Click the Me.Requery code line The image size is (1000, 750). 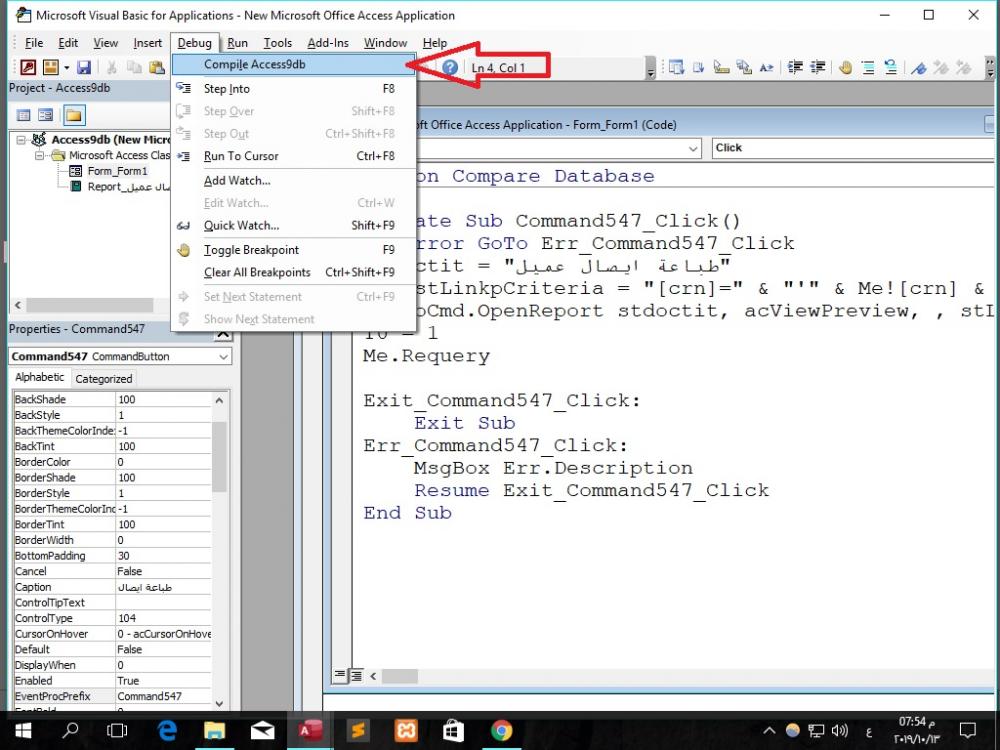[426, 356]
